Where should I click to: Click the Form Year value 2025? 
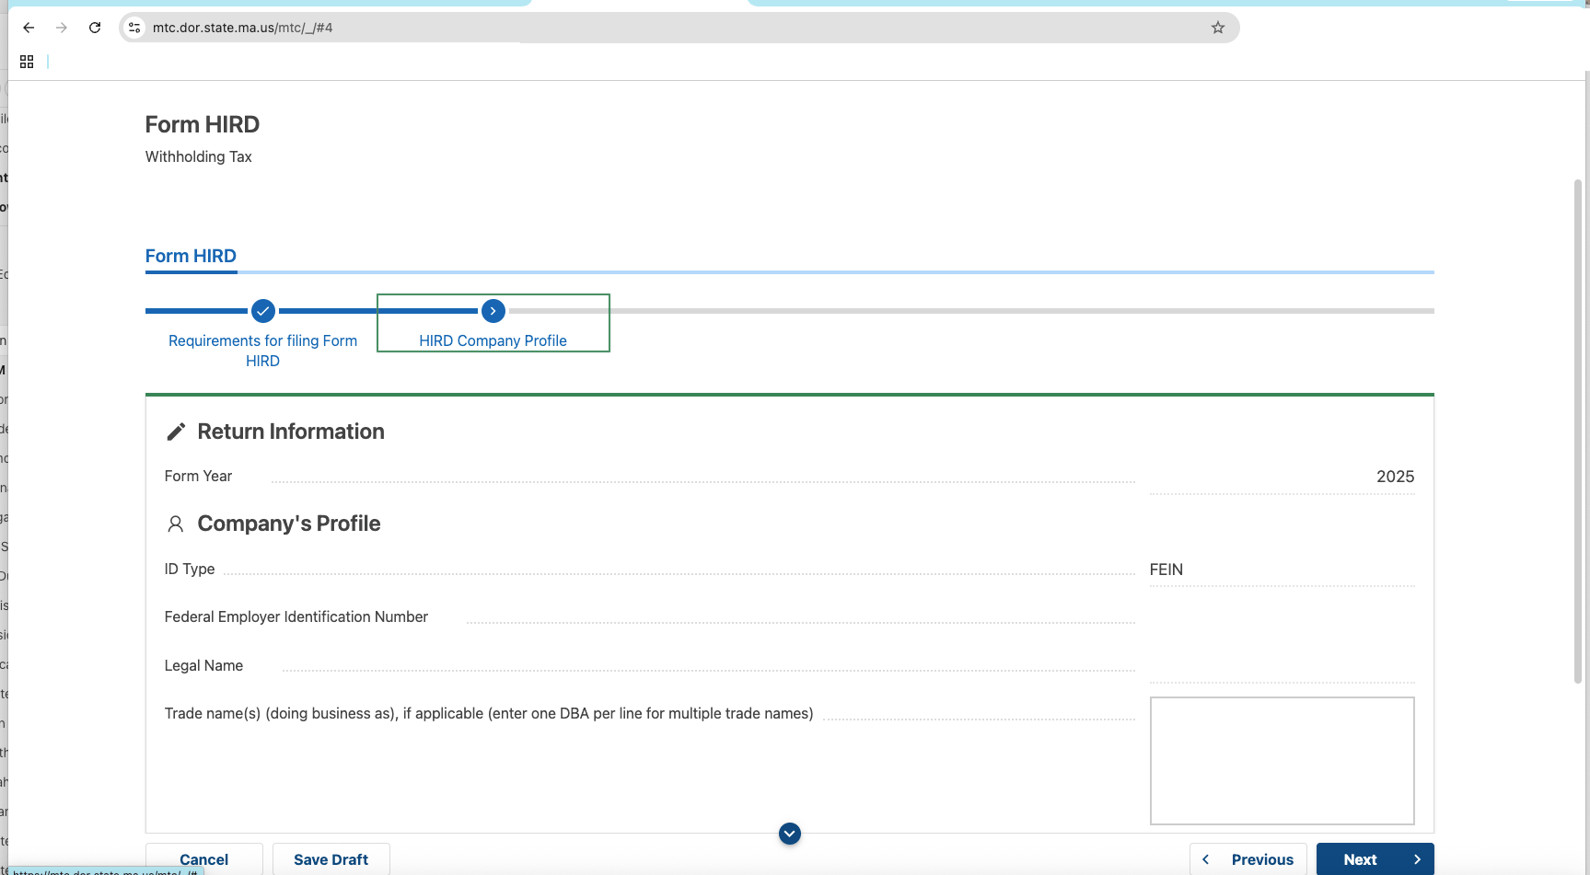(1395, 477)
